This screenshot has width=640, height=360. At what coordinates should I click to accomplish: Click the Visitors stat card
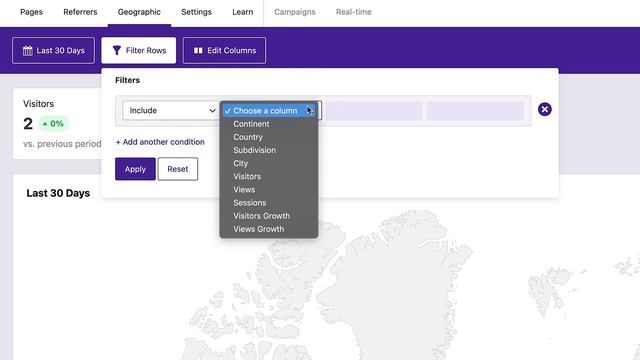[x=57, y=123]
